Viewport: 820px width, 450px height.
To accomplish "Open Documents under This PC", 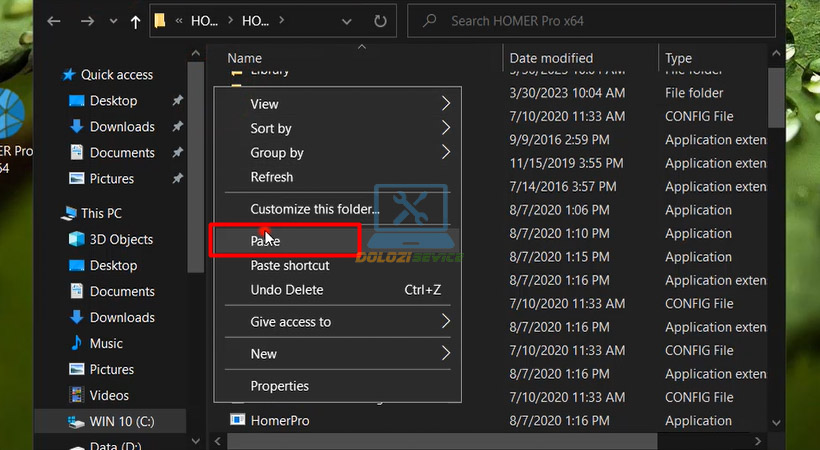I will pyautogui.click(x=122, y=291).
